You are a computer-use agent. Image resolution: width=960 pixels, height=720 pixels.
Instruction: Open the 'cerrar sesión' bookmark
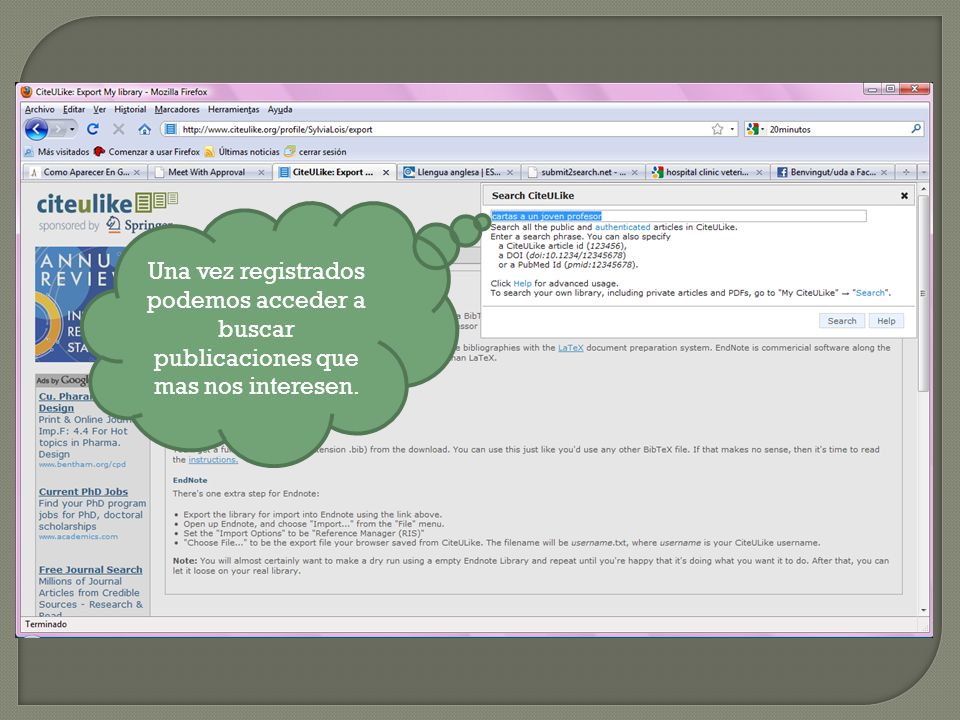coord(315,152)
